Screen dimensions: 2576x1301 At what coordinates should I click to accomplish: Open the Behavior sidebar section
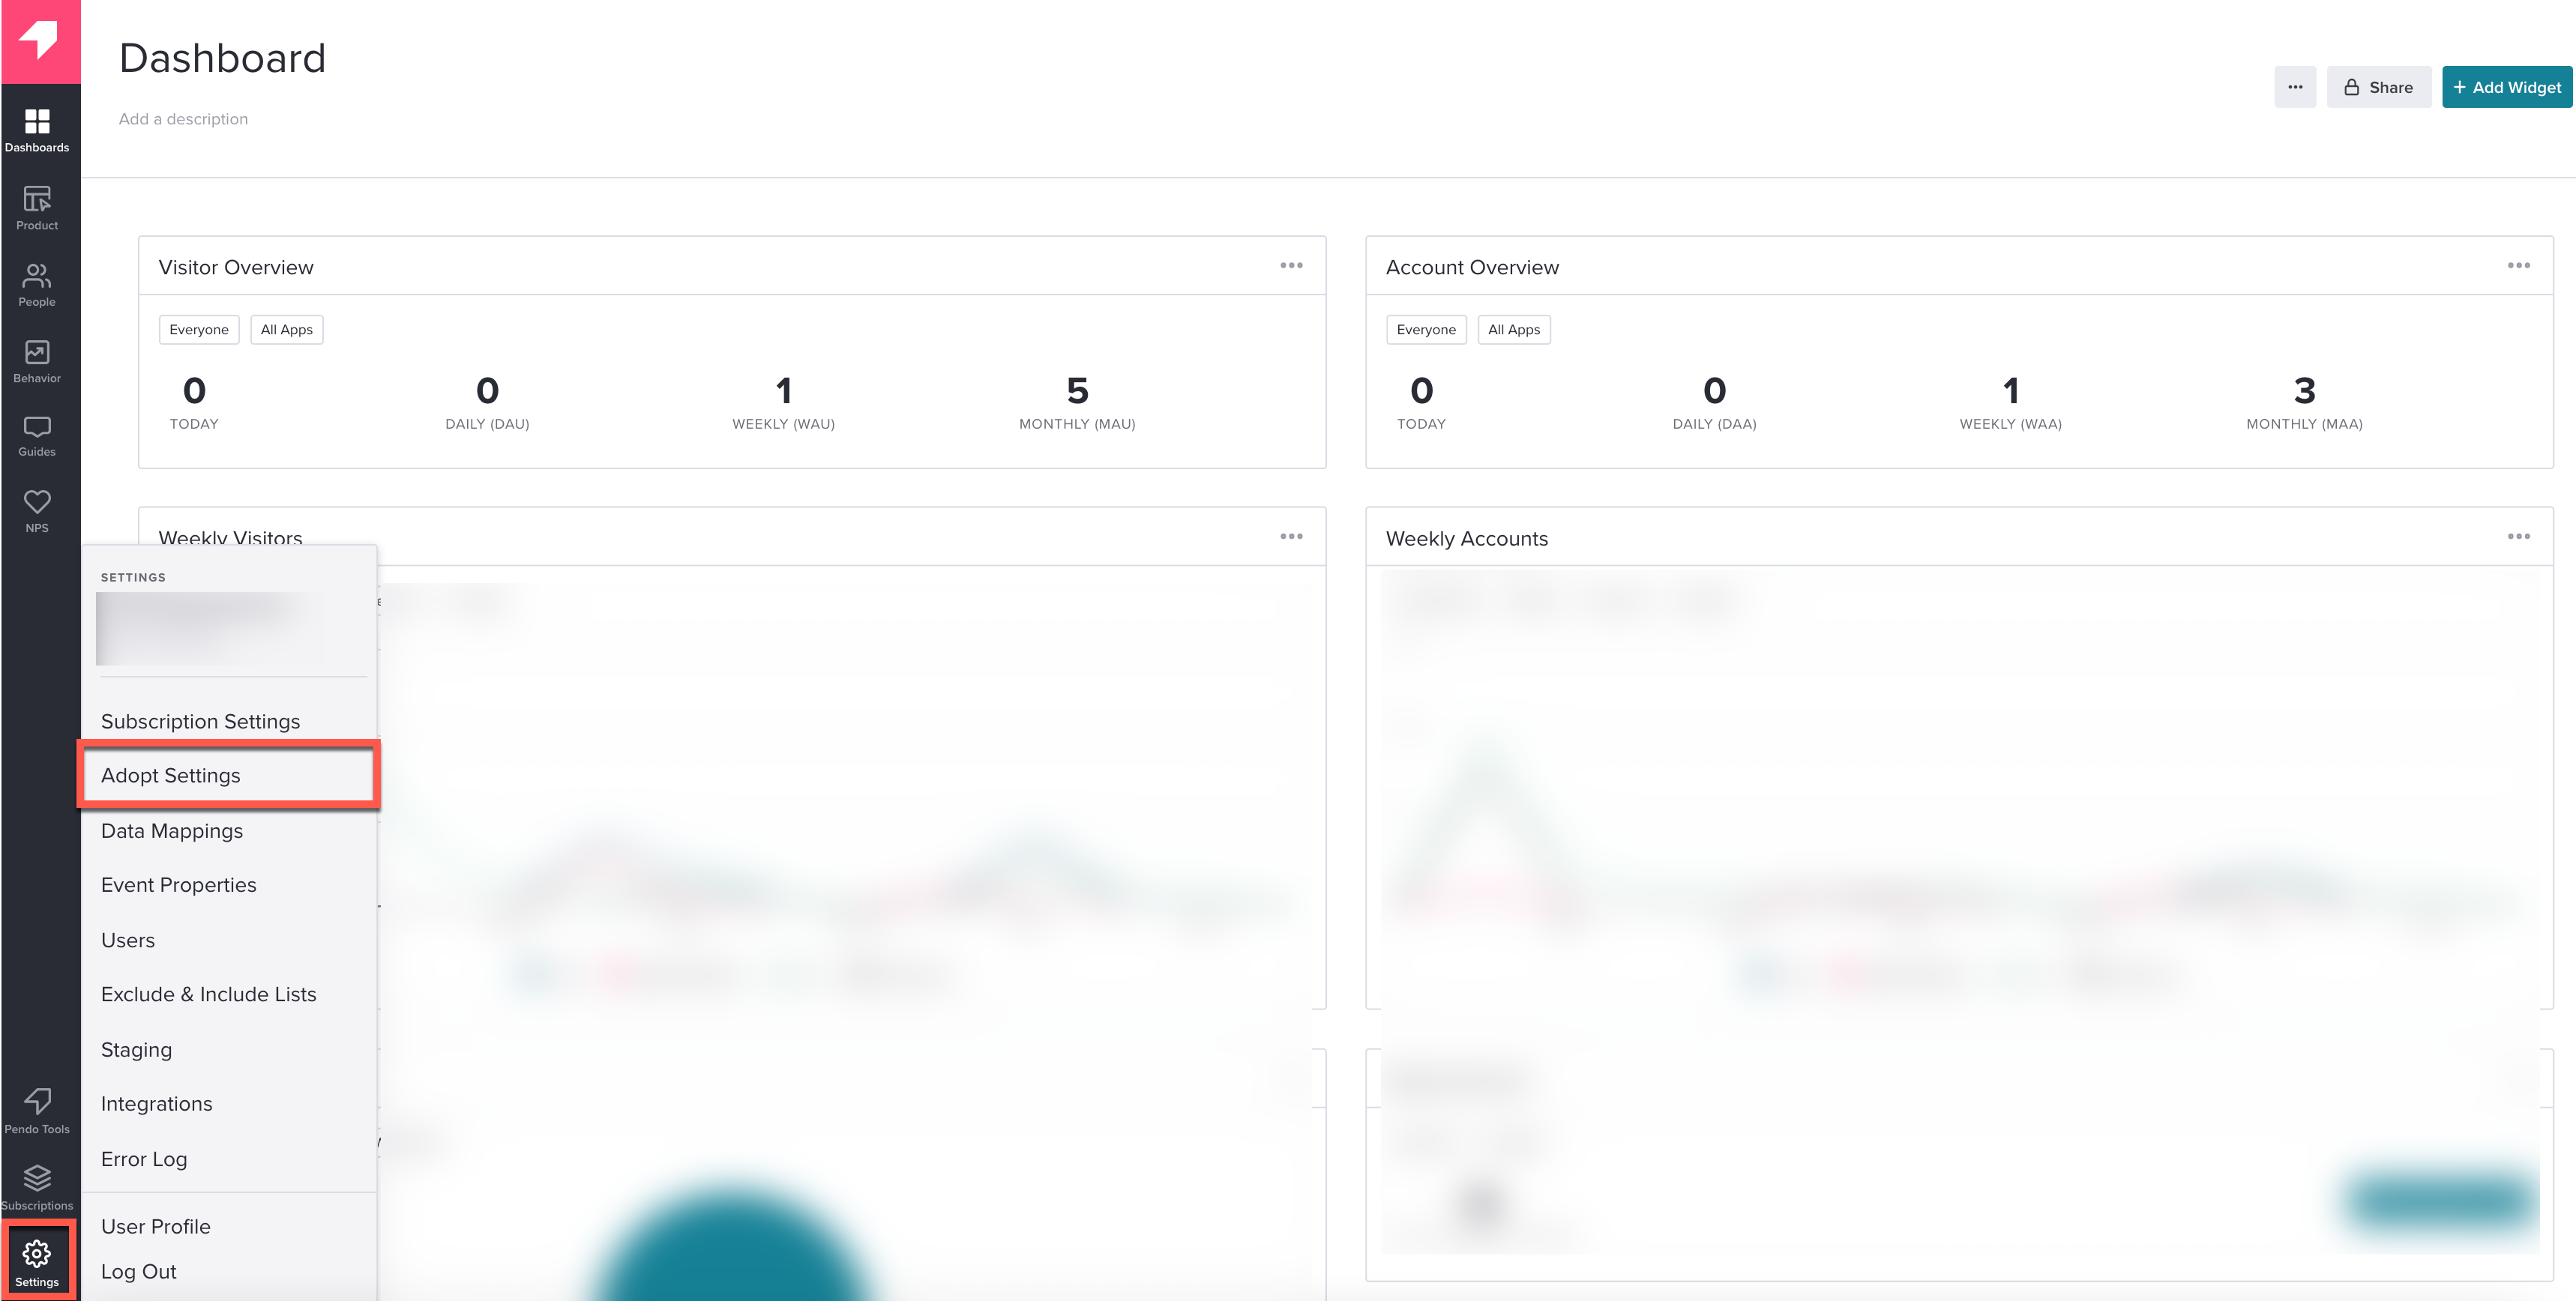click(x=37, y=362)
